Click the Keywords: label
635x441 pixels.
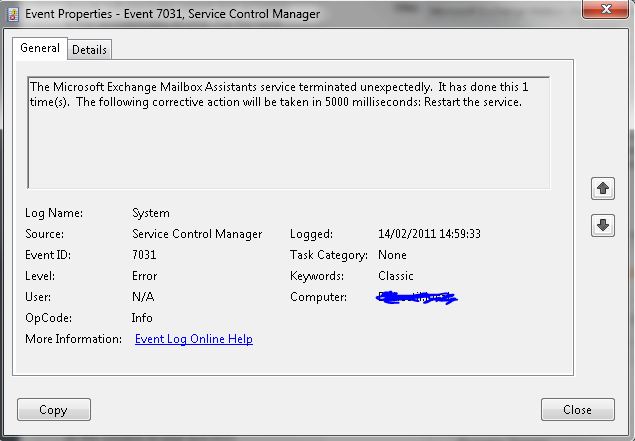pyautogui.click(x=317, y=276)
